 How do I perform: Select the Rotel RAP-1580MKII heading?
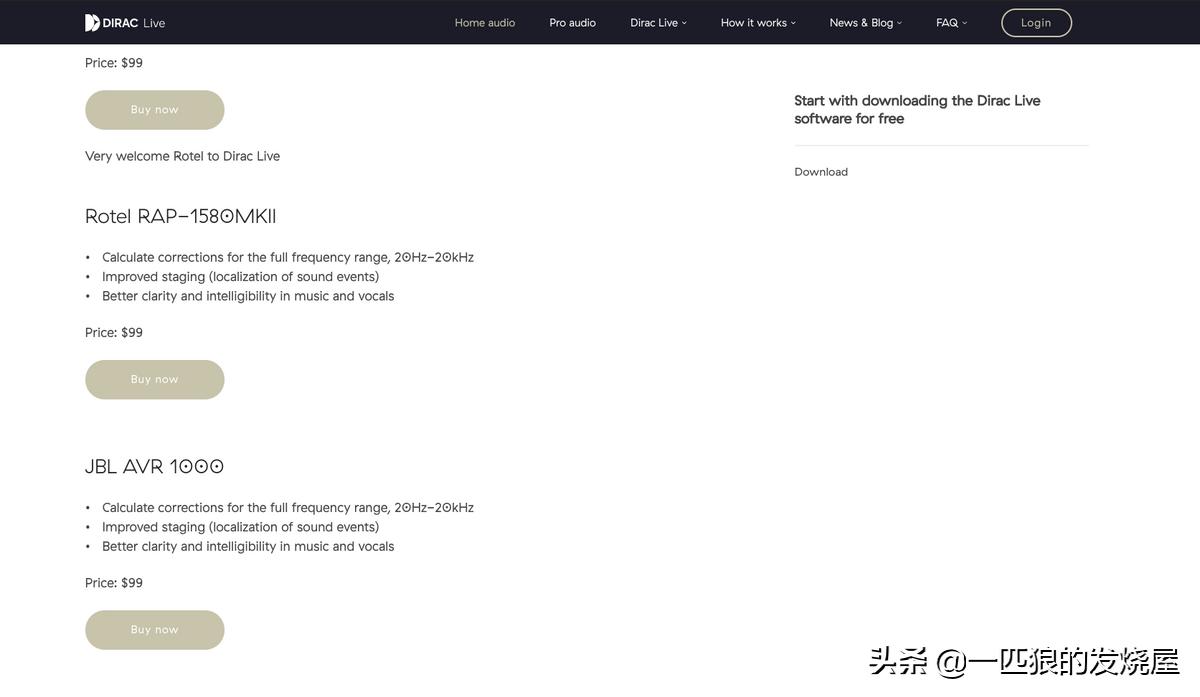pos(180,216)
